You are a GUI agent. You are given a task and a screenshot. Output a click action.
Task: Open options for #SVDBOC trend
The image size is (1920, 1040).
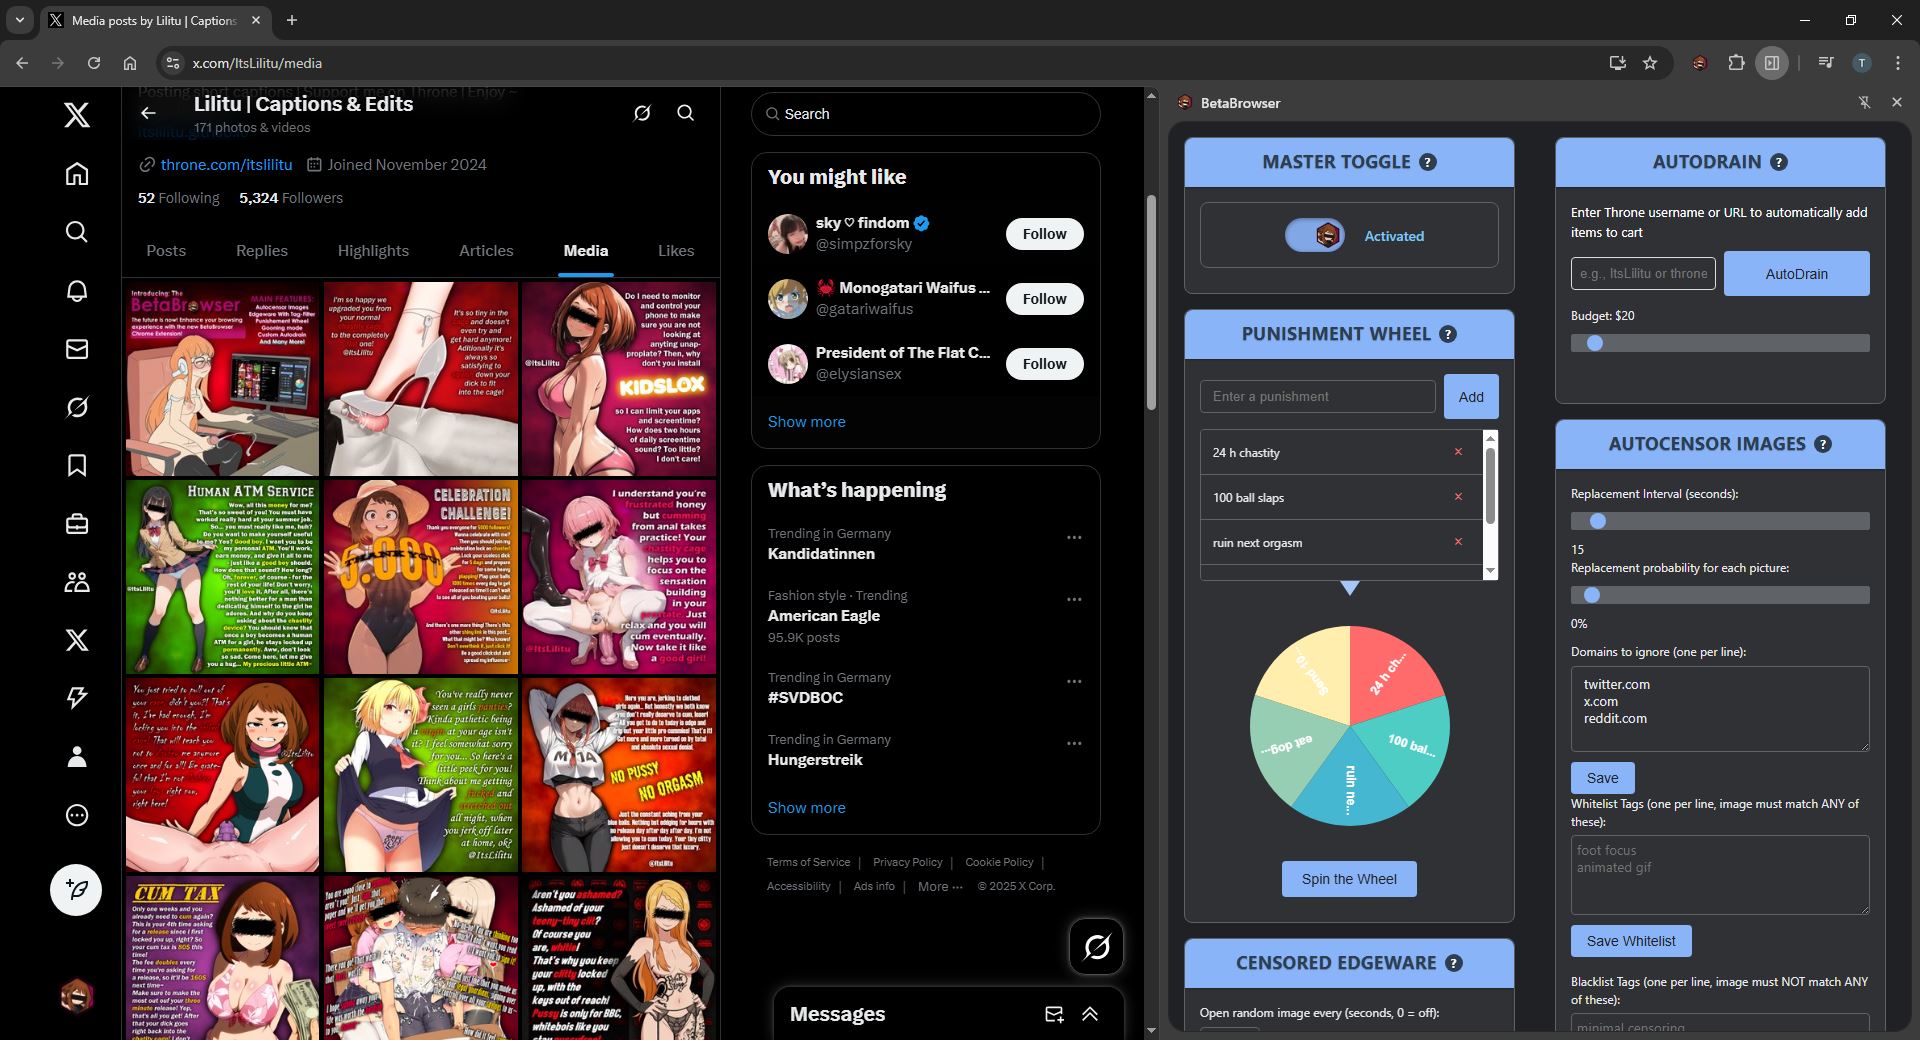click(1074, 681)
